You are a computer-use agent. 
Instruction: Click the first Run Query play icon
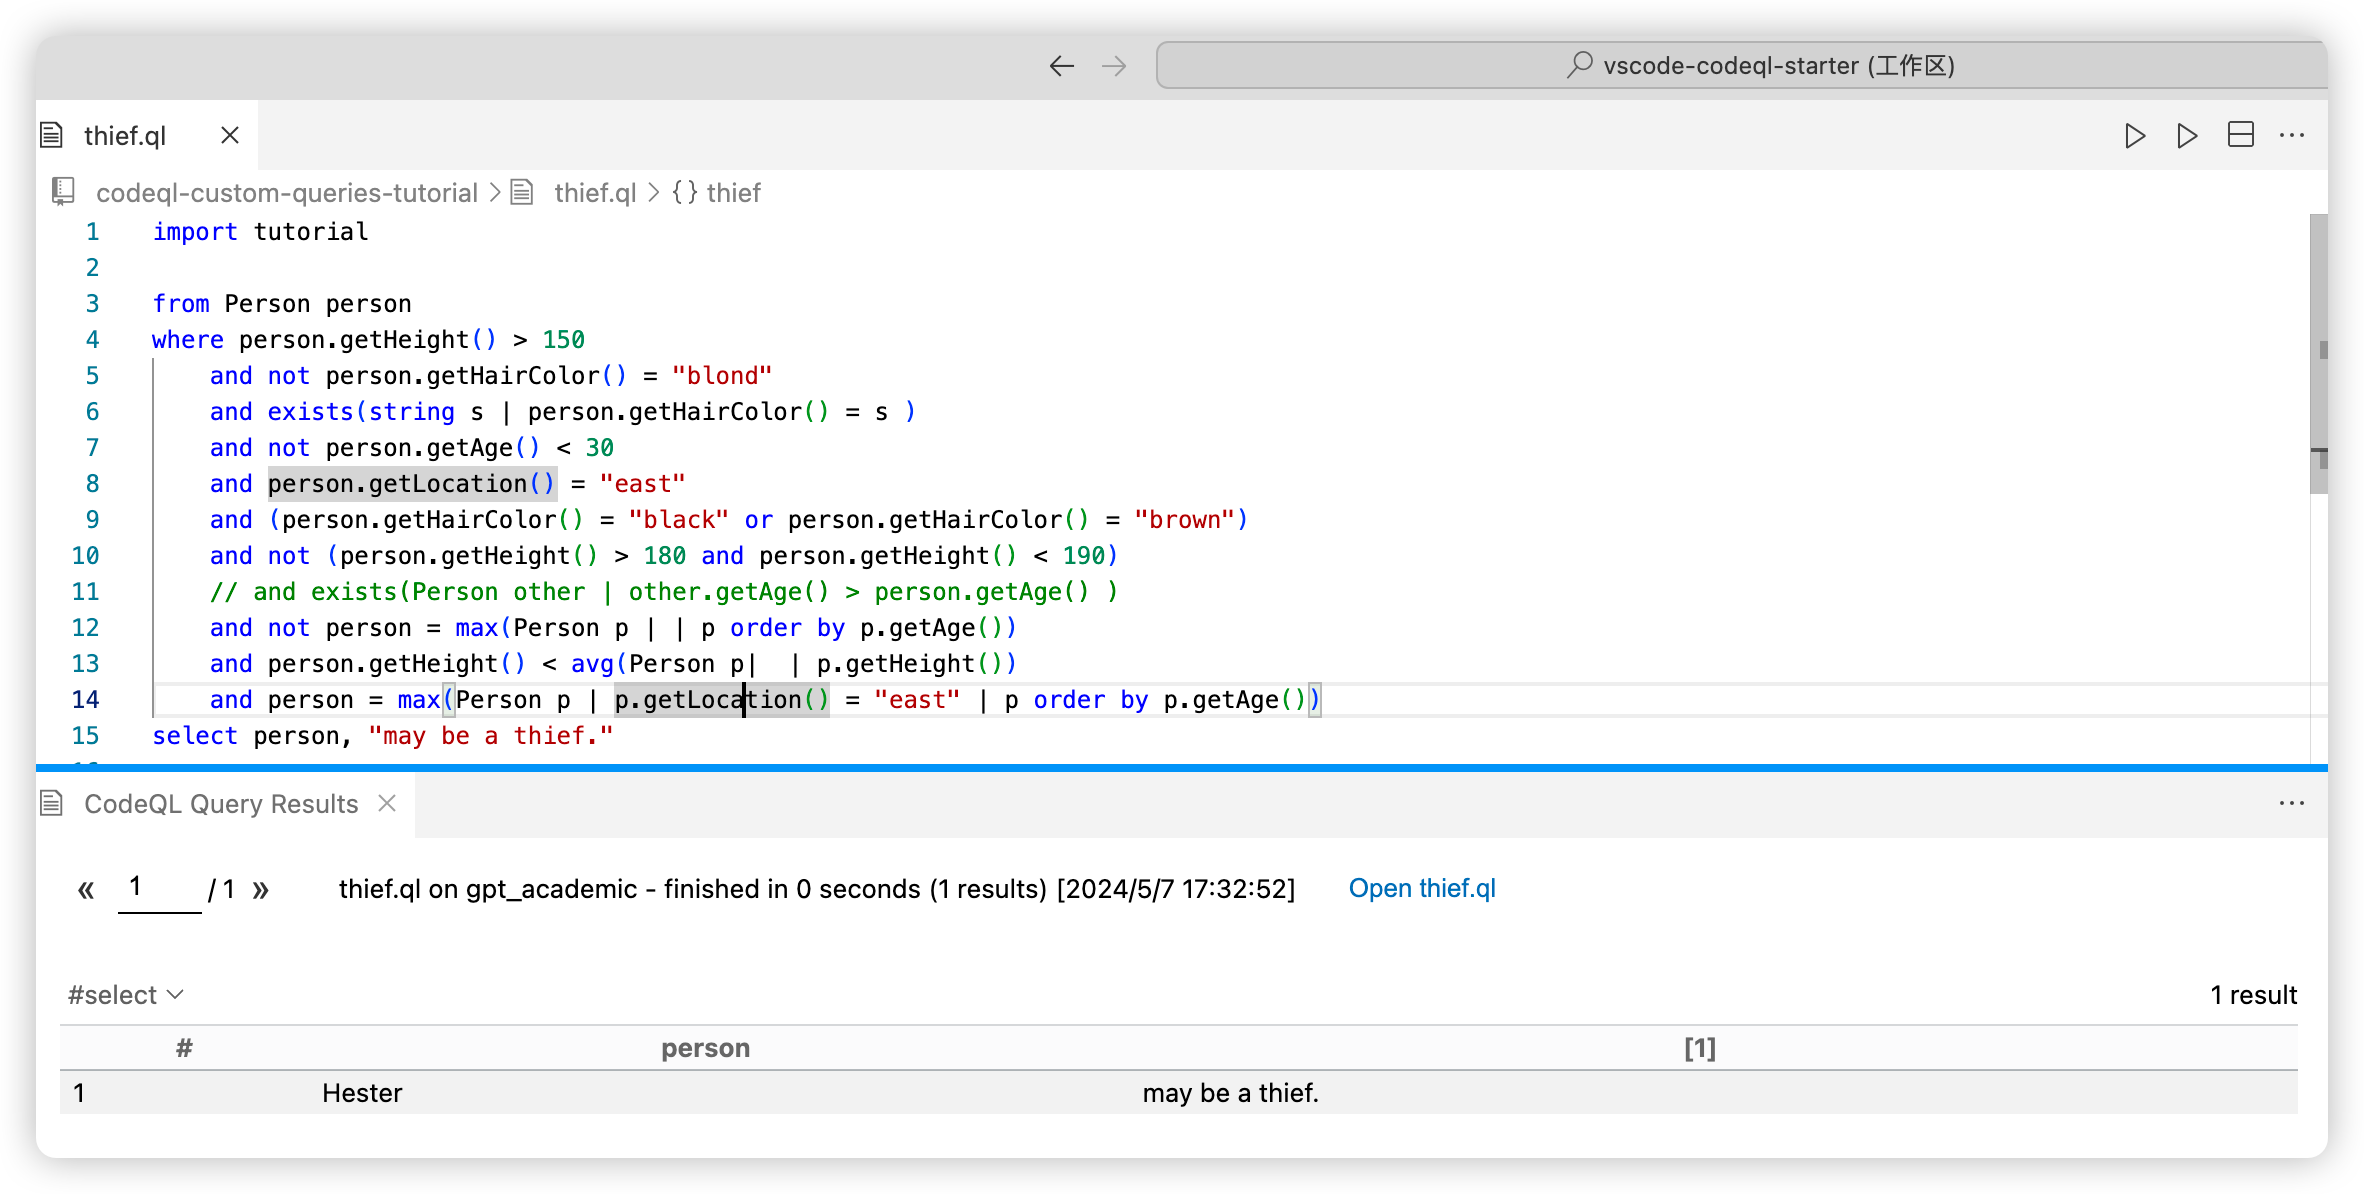[2134, 135]
